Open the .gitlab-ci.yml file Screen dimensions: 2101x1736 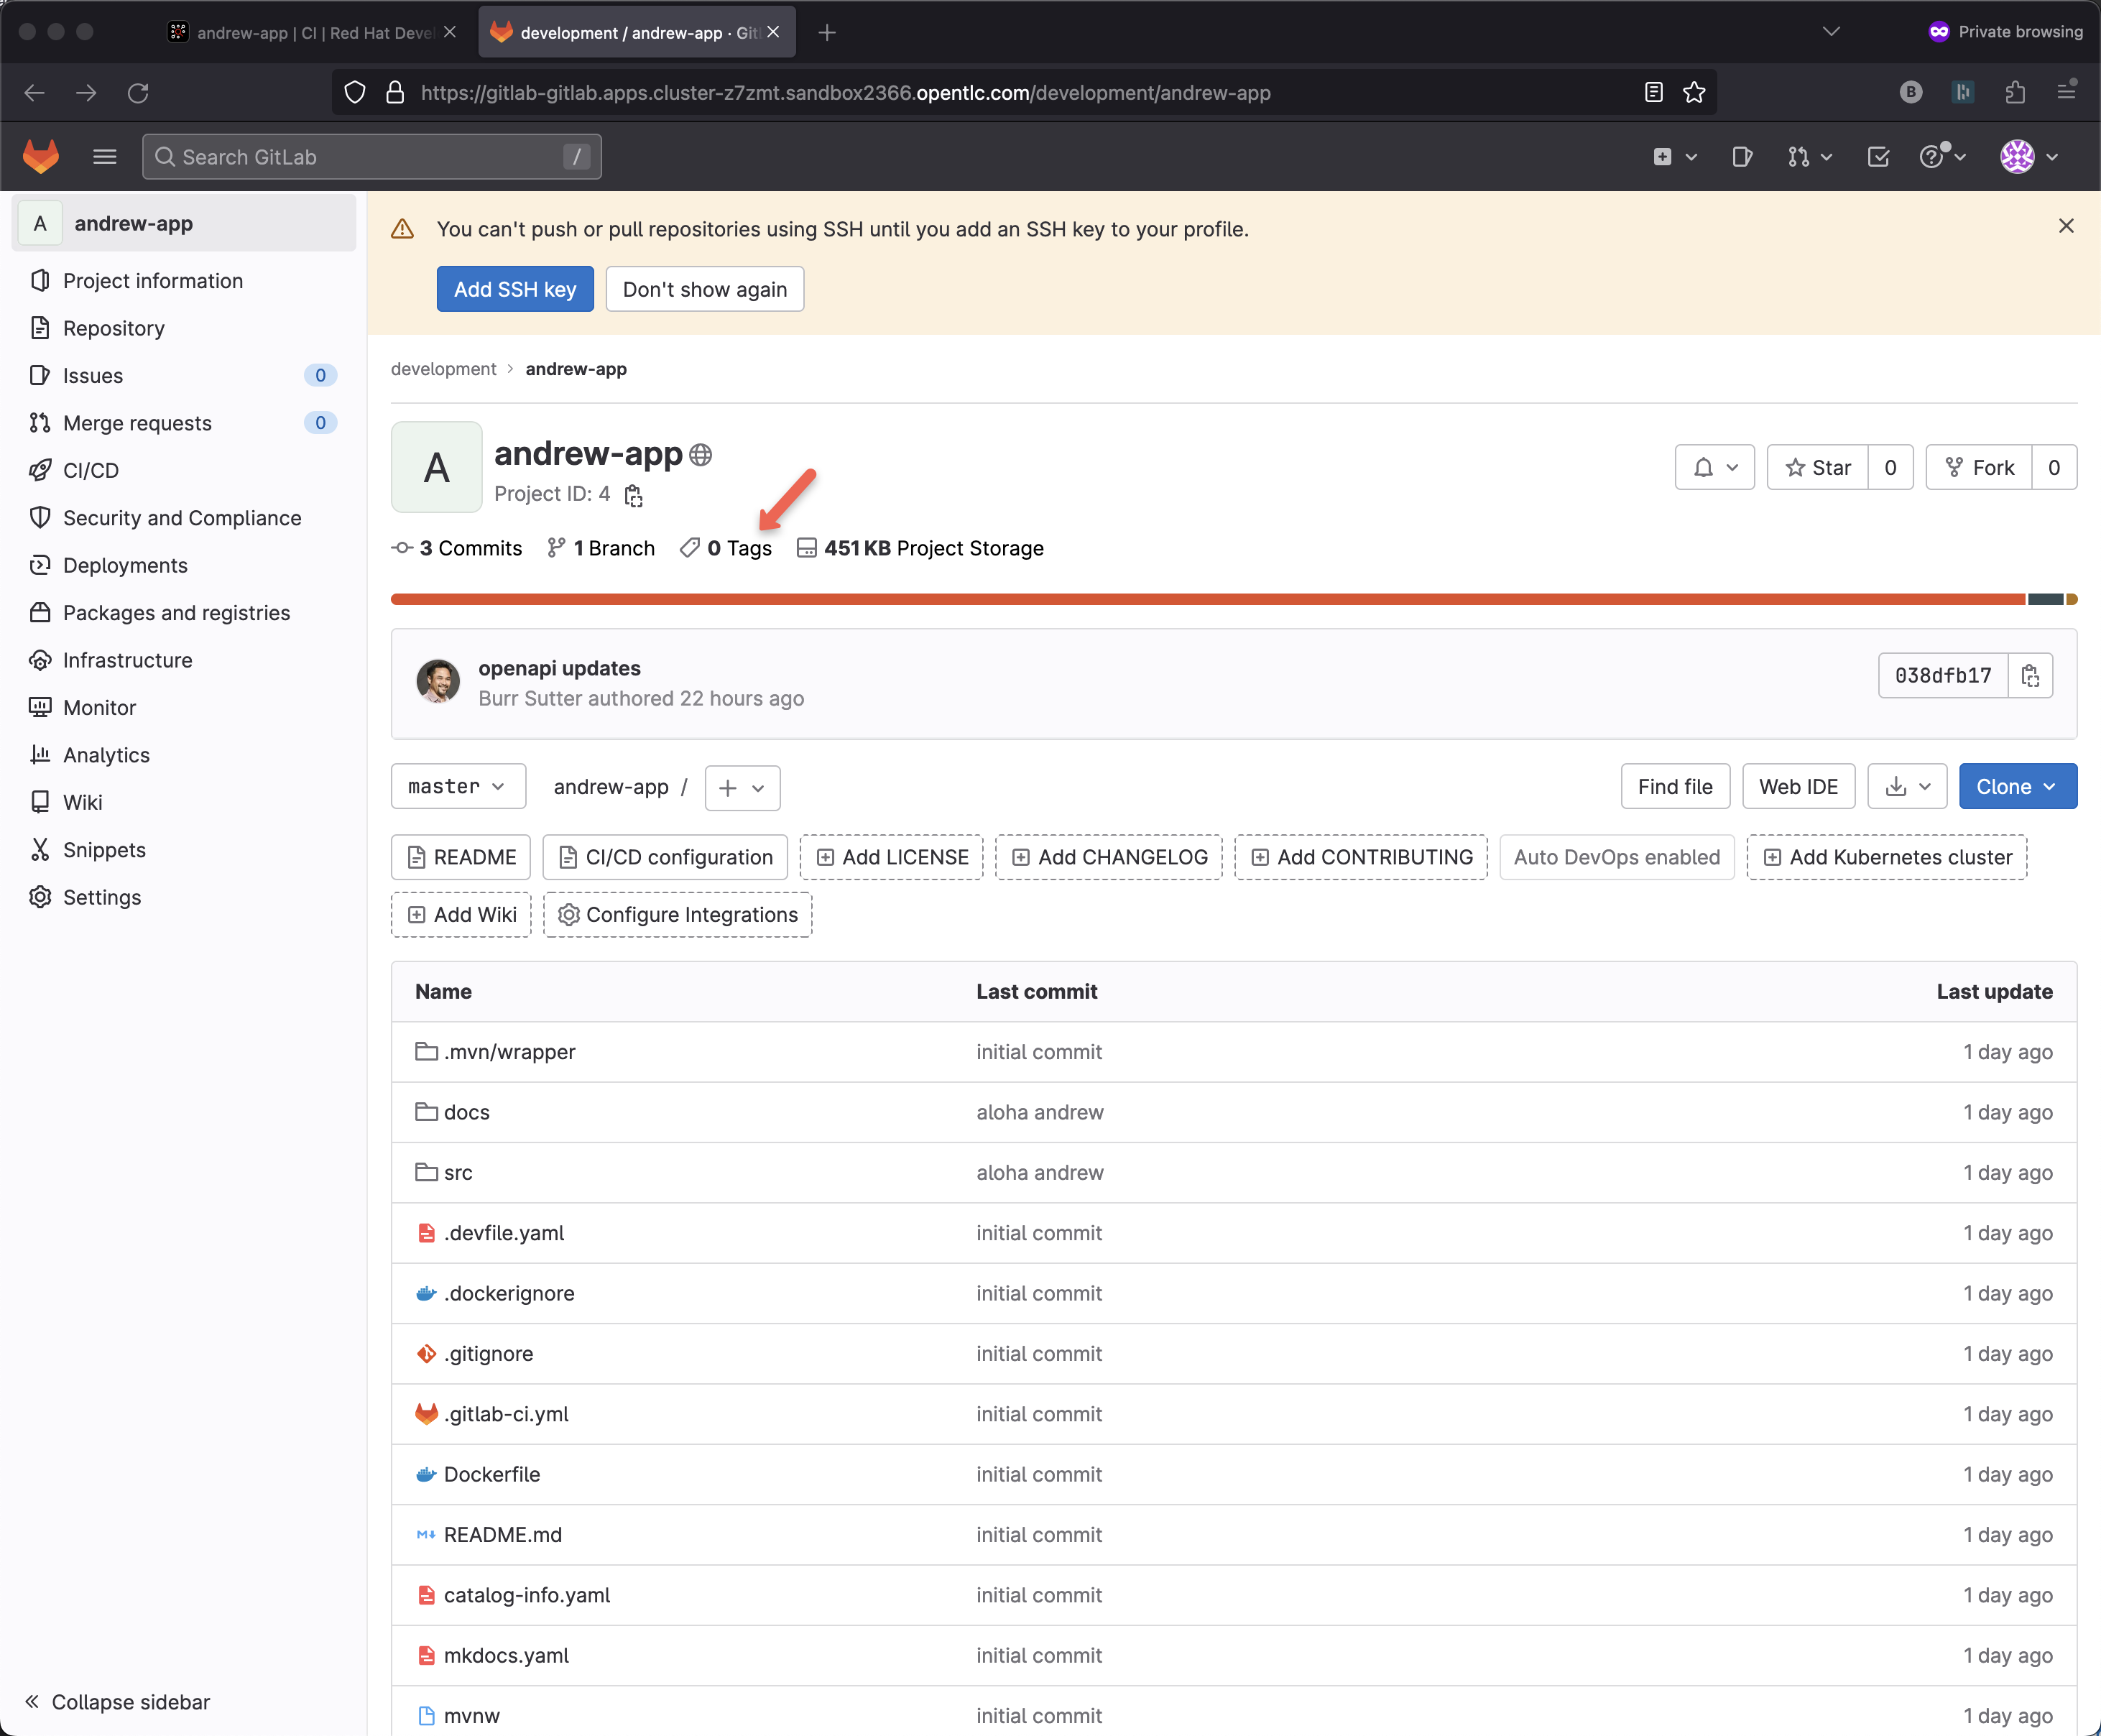(x=506, y=1414)
